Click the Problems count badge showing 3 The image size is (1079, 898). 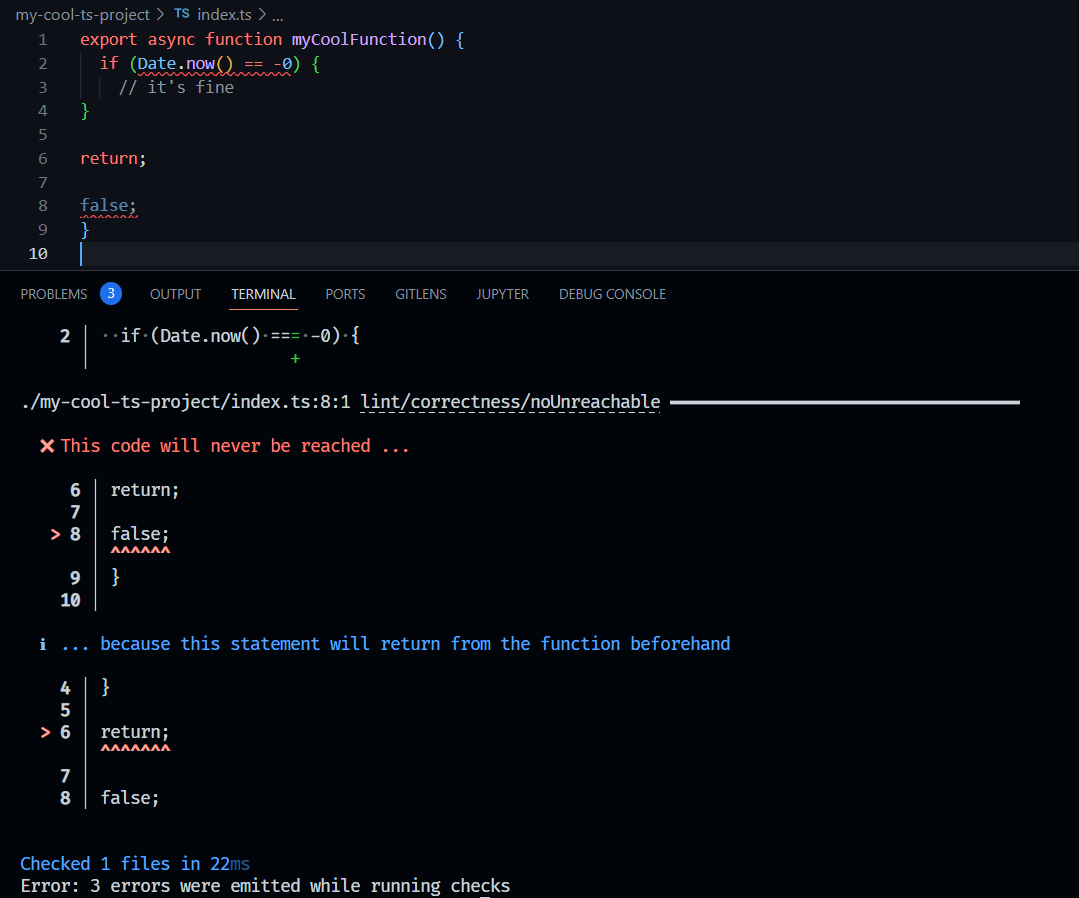click(x=111, y=293)
